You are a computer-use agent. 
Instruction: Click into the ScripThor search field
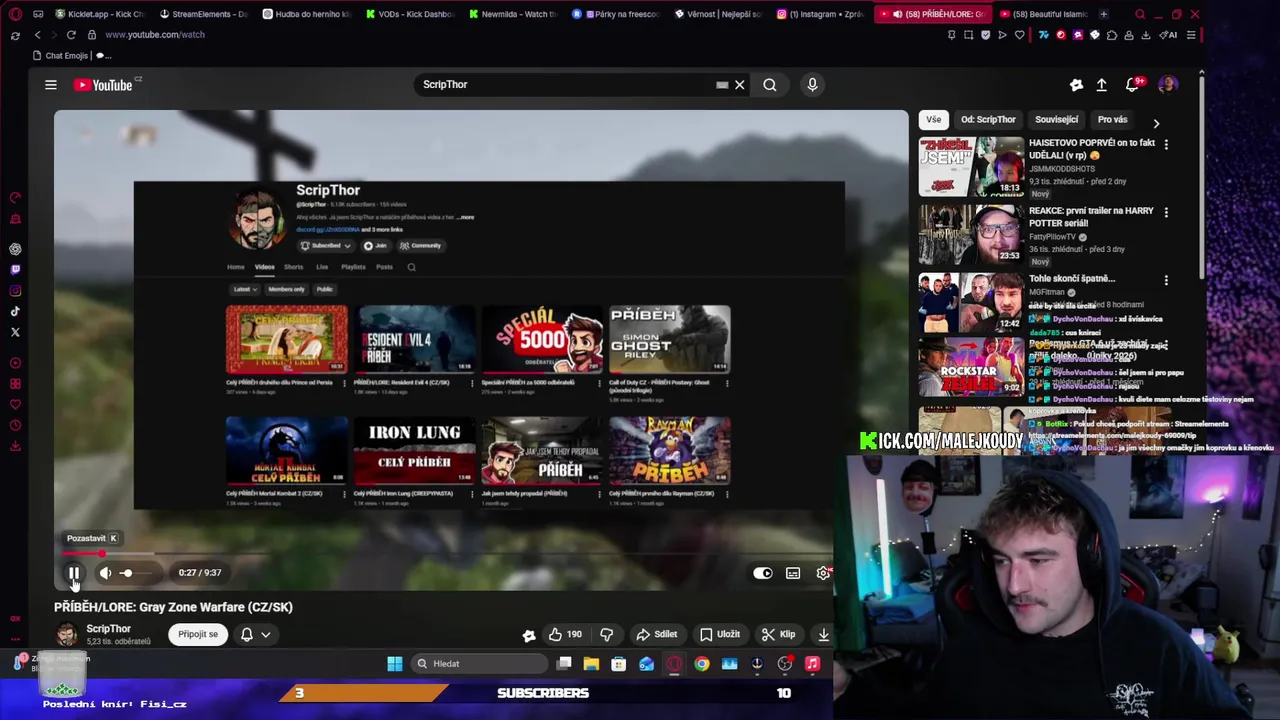tap(565, 85)
